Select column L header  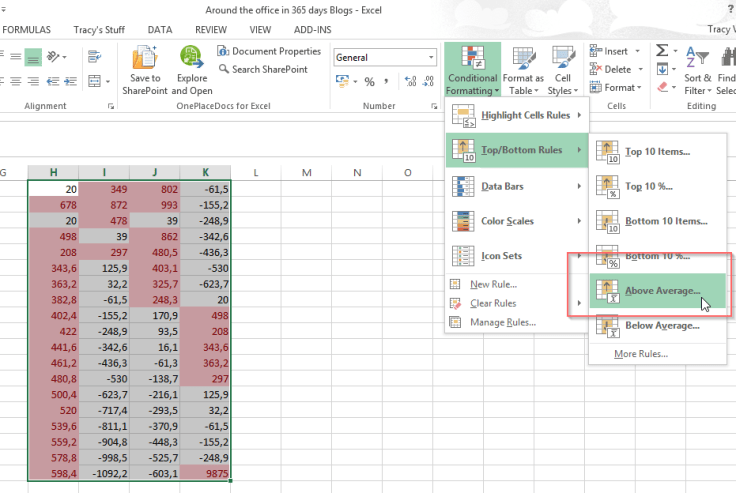256,173
